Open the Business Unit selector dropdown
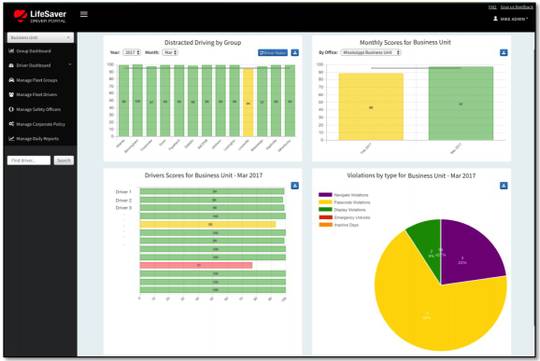The image size is (540, 361). pos(40,37)
